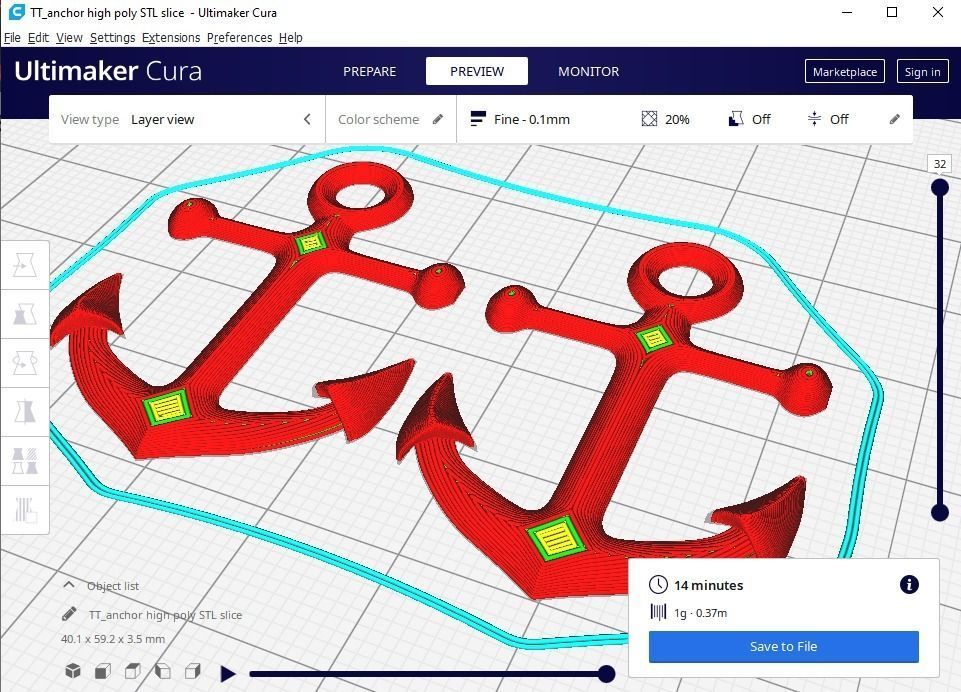The width and height of the screenshot is (961, 692).
Task: Click the 14 minutes print time
Action: click(708, 585)
